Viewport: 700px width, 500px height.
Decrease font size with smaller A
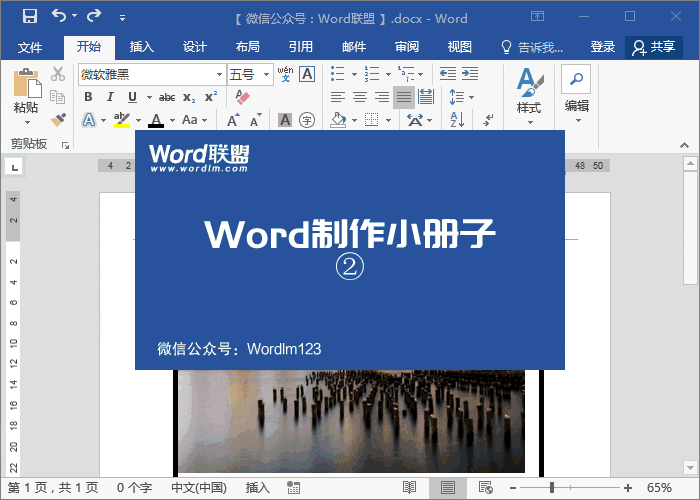point(255,120)
